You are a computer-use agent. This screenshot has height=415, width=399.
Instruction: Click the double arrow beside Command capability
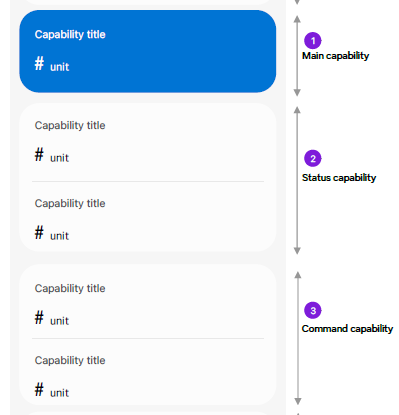coord(298,338)
